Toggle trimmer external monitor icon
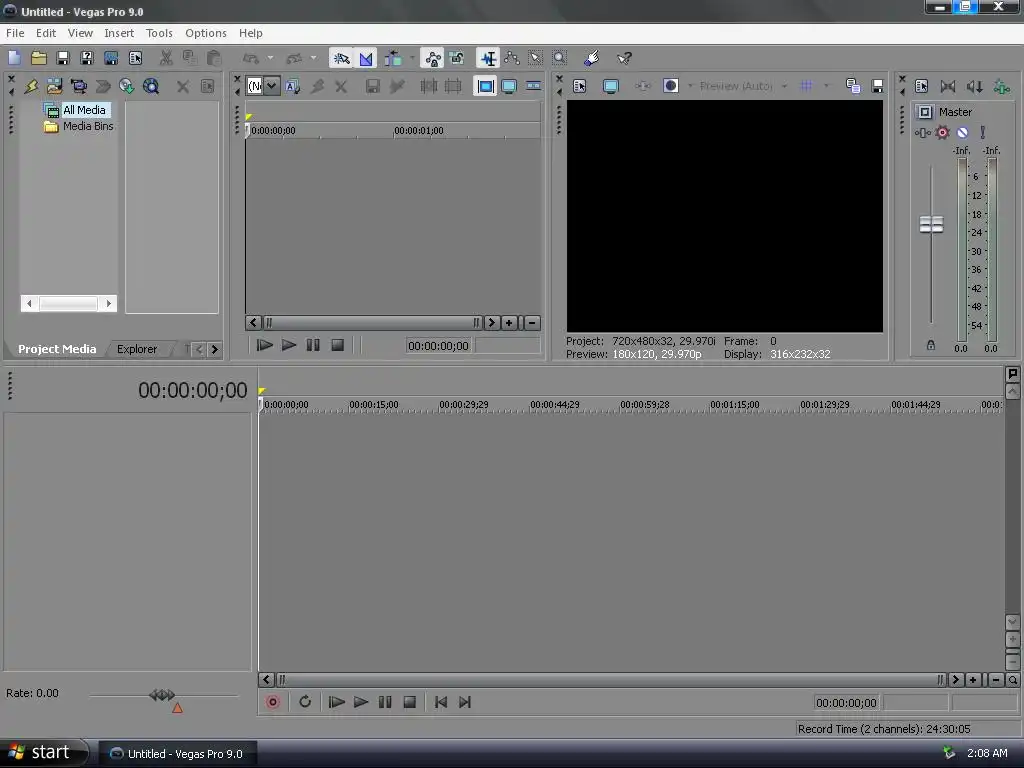This screenshot has height=768, width=1024. coord(509,86)
